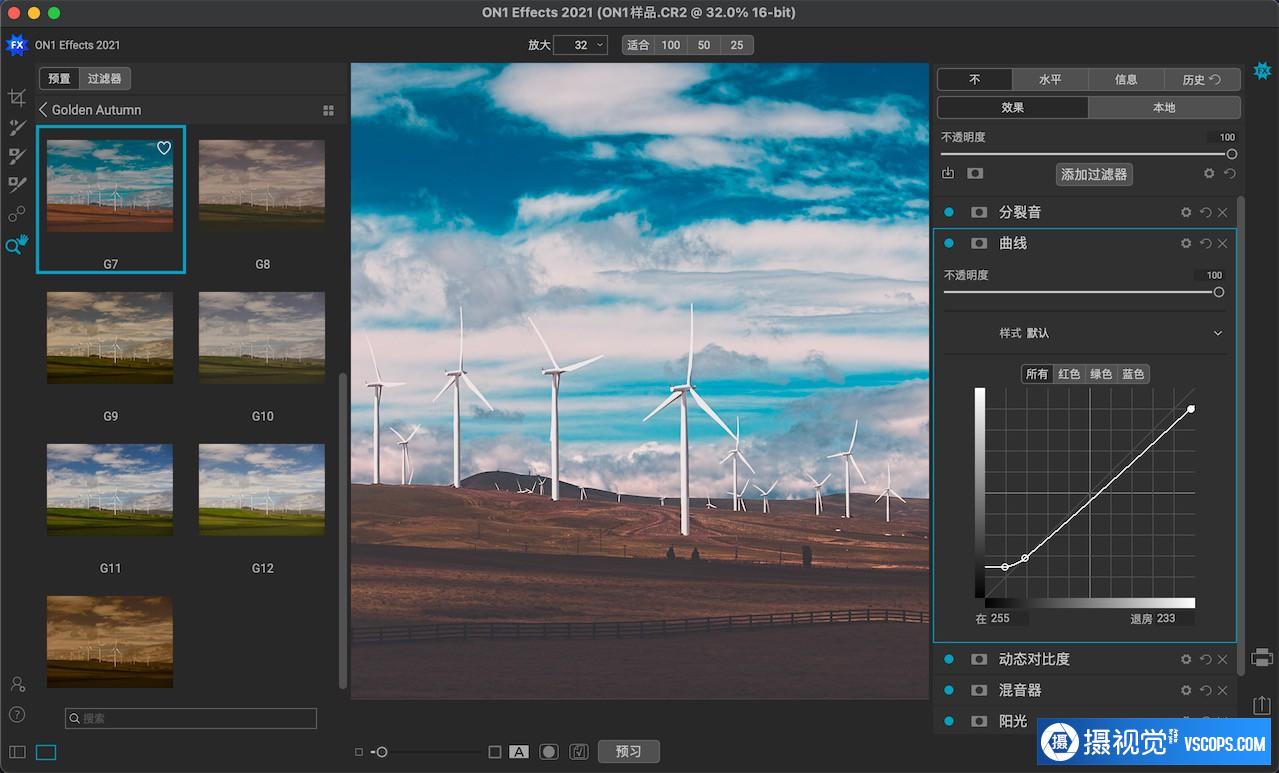This screenshot has height=773, width=1279.
Task: Click the 添加过滤器 button
Action: tap(1094, 174)
